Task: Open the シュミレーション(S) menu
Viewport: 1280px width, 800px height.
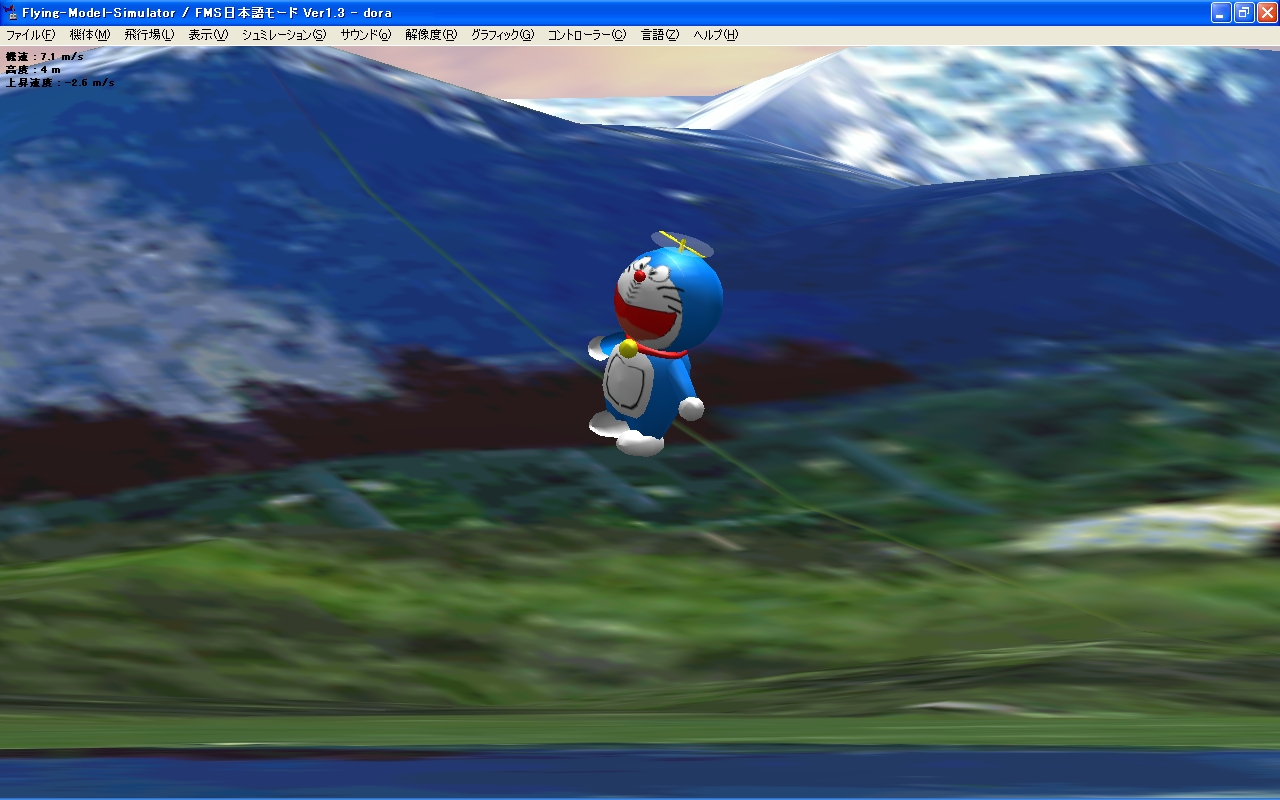Action: pyautogui.click(x=284, y=35)
